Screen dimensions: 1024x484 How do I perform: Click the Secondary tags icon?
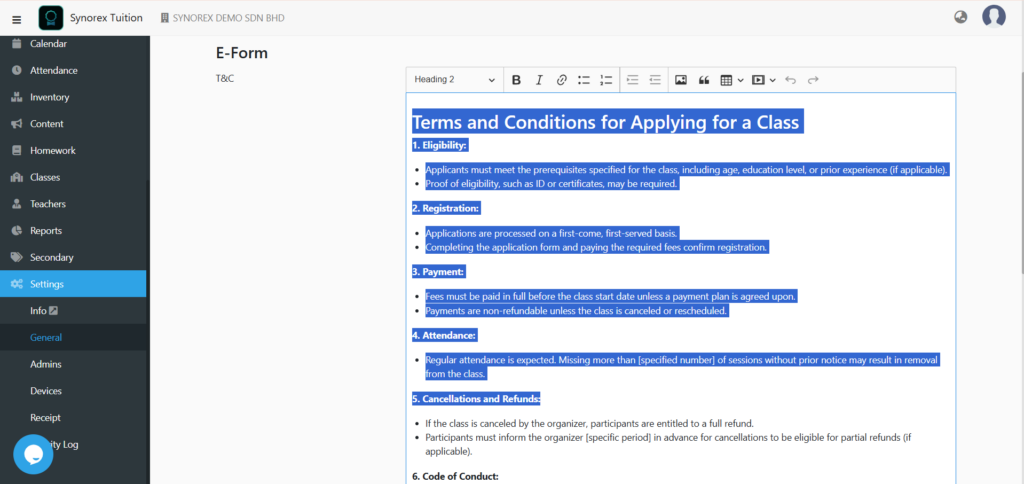coord(17,257)
